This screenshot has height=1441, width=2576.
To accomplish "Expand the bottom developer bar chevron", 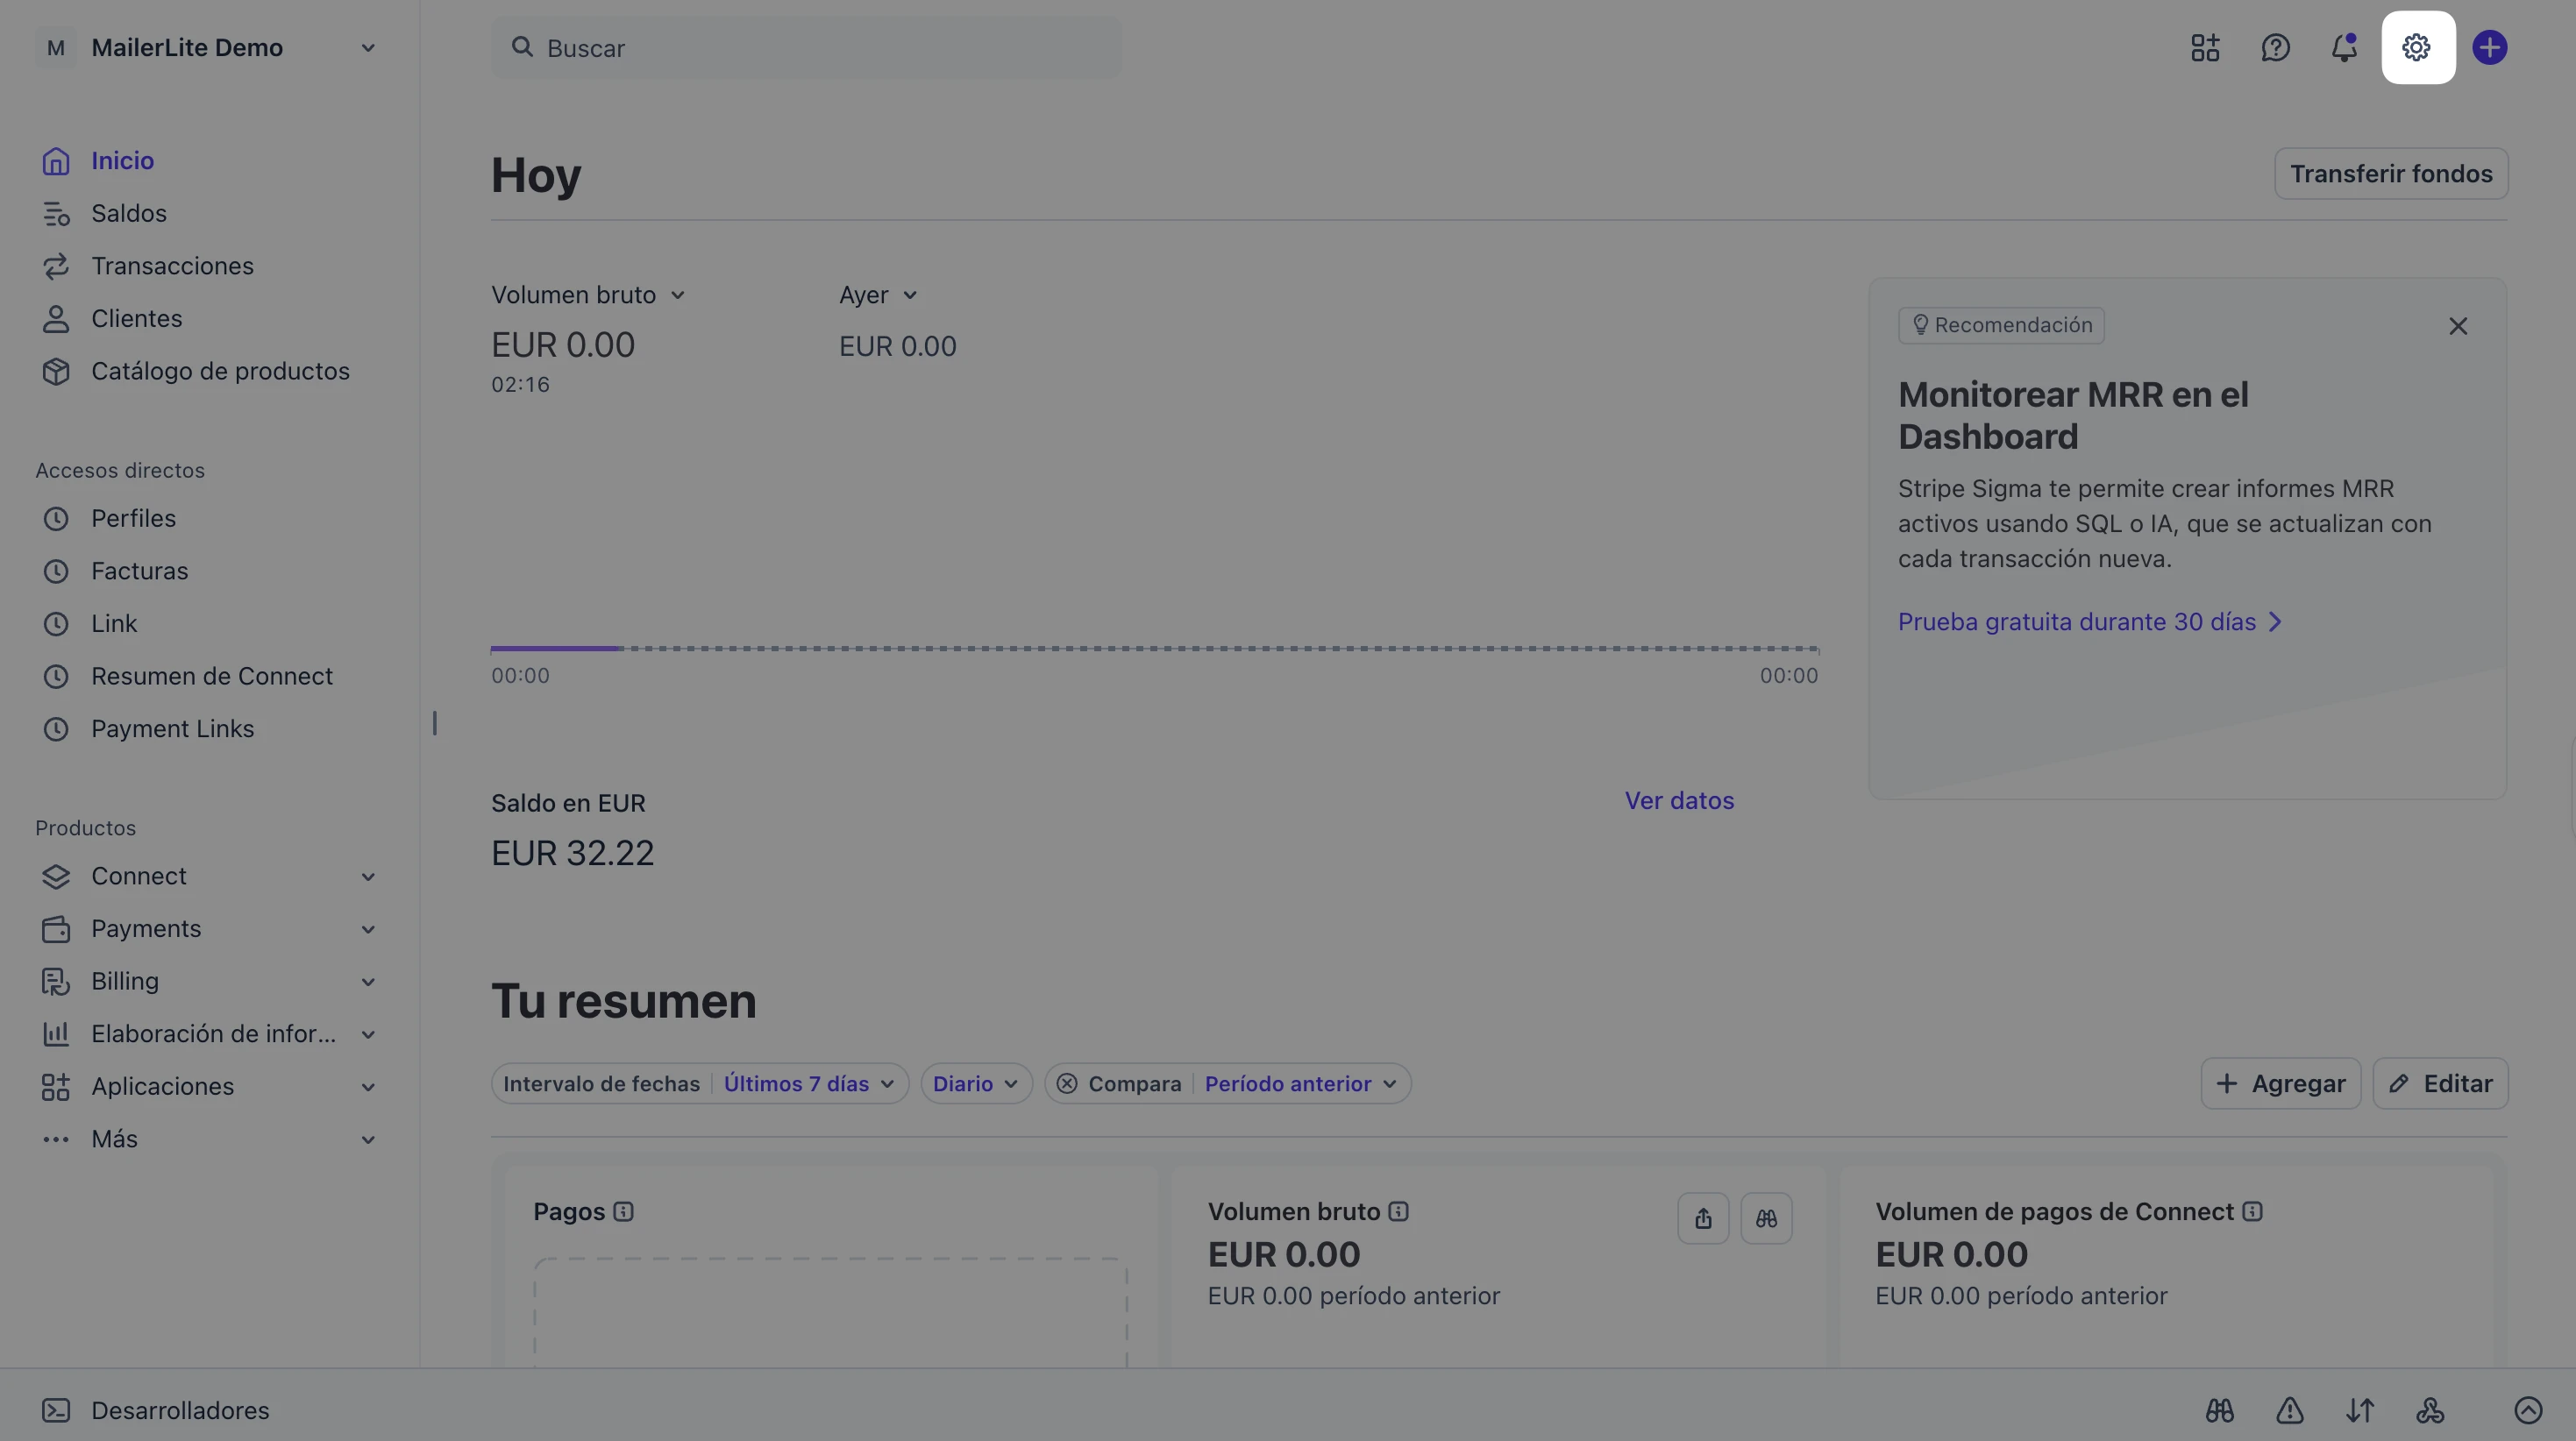I will [x=2527, y=1410].
